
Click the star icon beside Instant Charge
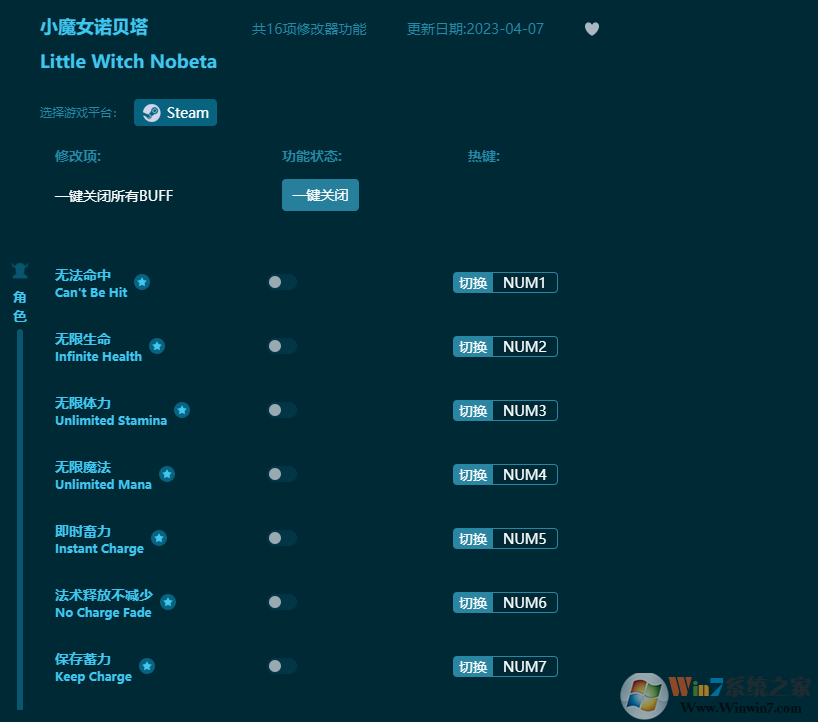[159, 538]
